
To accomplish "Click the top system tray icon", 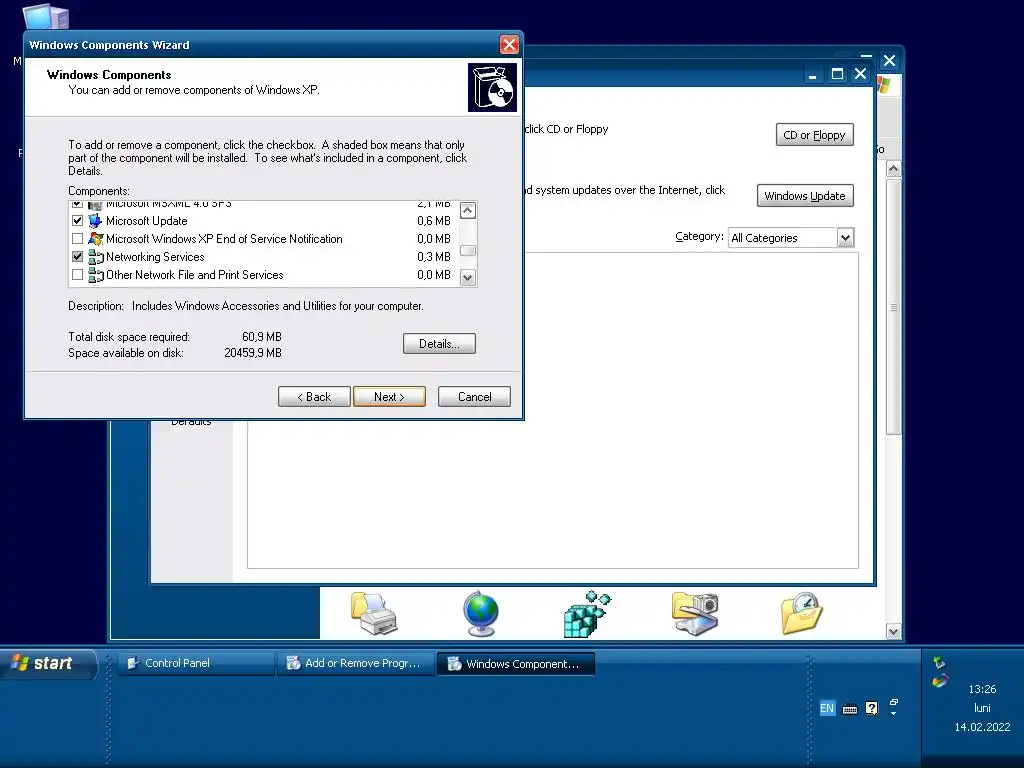I will click(x=939, y=662).
